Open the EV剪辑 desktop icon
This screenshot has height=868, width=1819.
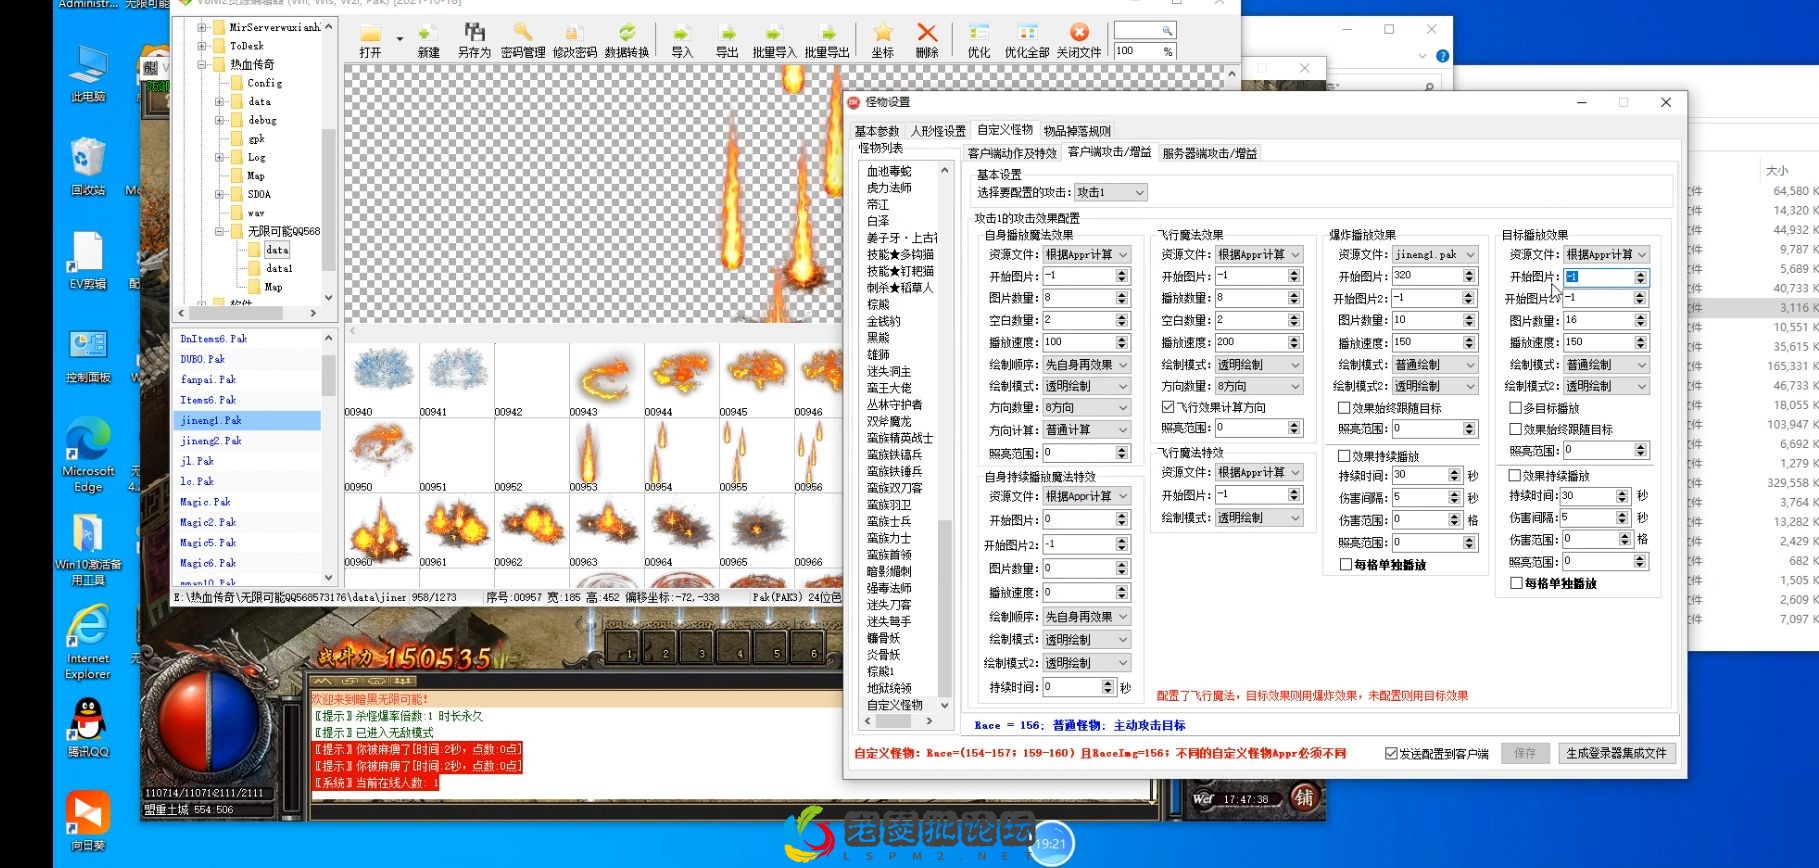click(88, 260)
